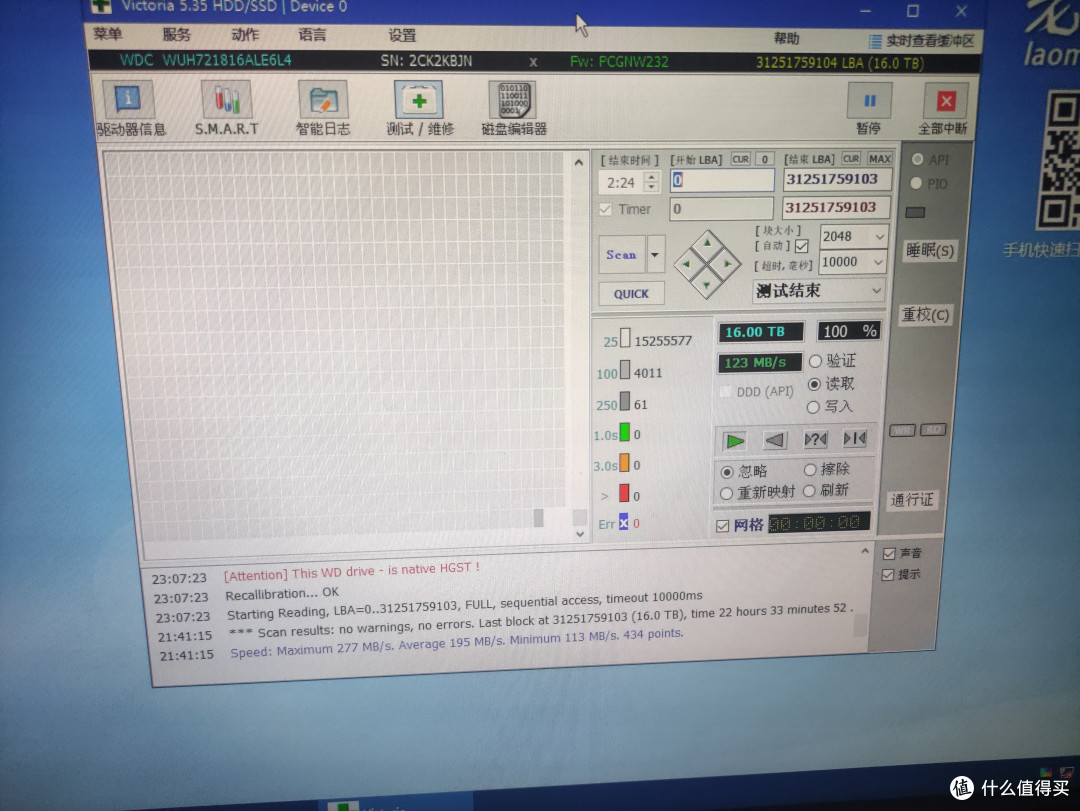This screenshot has height=811, width=1080.
Task: Click scroll-up arrow of the scan grid
Action: click(579, 163)
